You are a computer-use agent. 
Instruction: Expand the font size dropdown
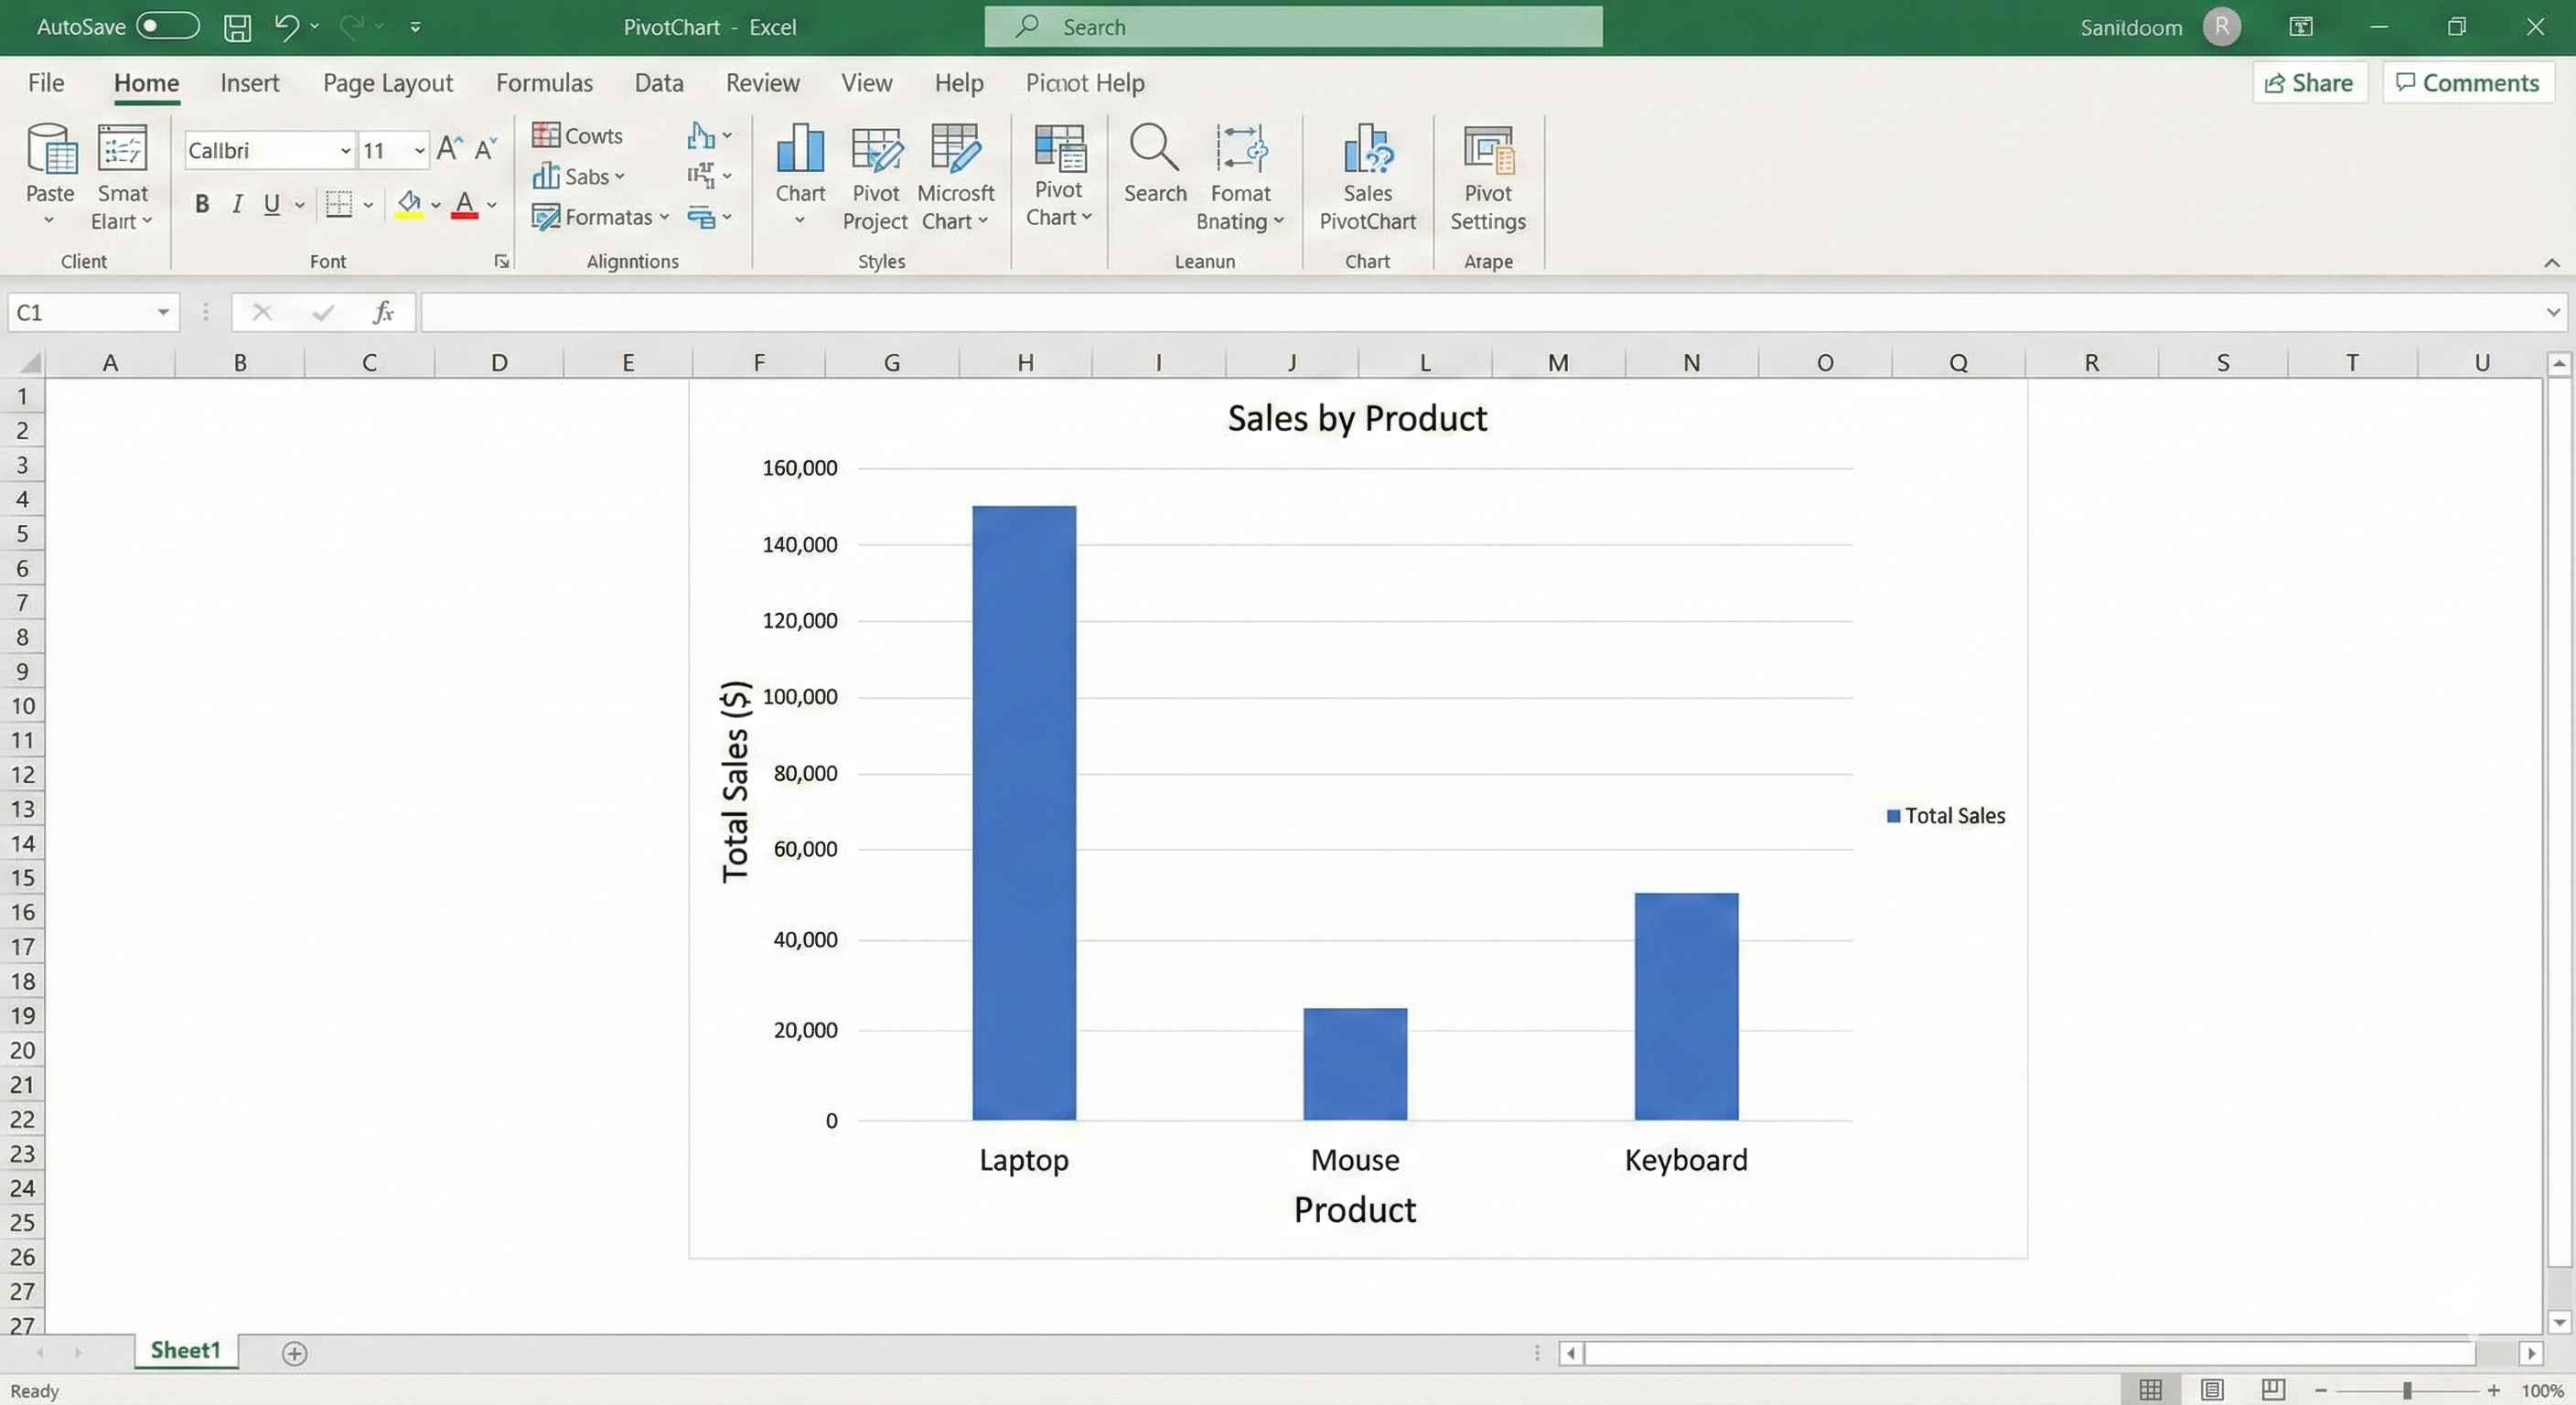[x=419, y=151]
